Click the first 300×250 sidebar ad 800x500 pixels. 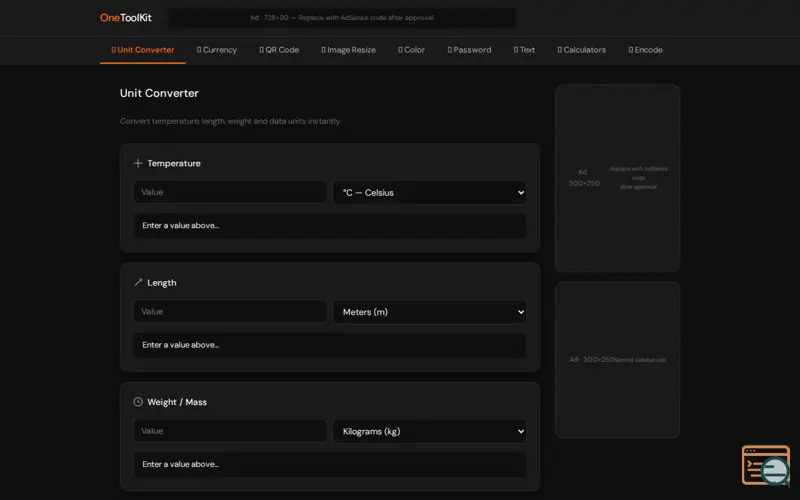click(617, 178)
